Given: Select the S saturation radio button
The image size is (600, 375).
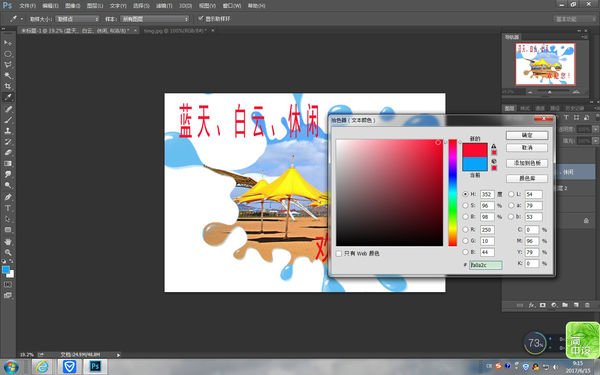Looking at the screenshot, I should click(x=465, y=205).
